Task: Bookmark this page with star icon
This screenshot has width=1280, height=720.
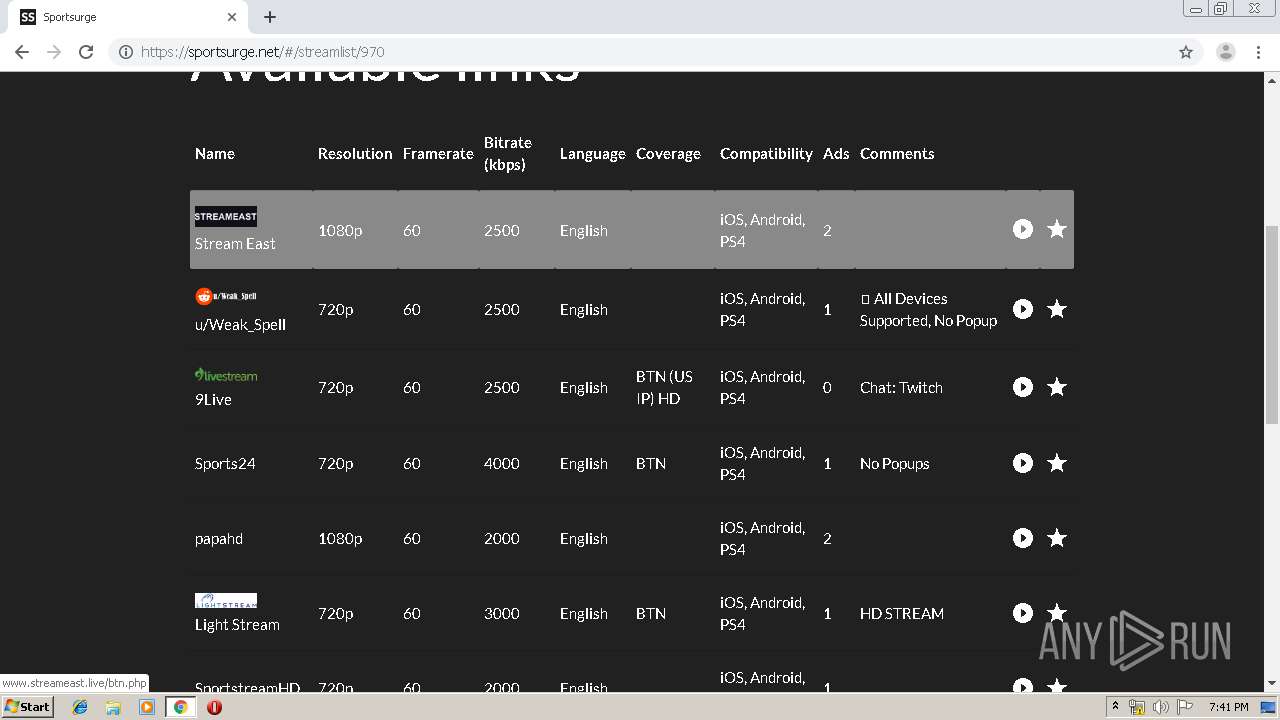Action: [1186, 52]
